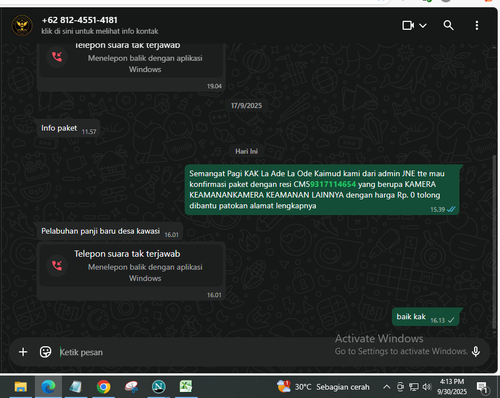Open File Explorer from taskbar
500x398 pixels.
tap(21, 387)
